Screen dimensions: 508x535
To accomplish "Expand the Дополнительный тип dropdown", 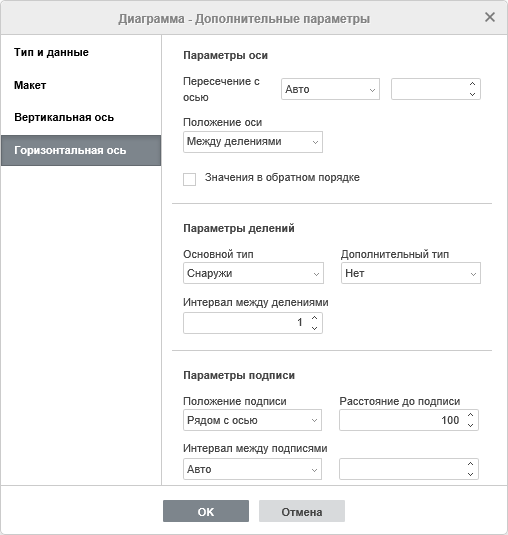I will point(411,273).
